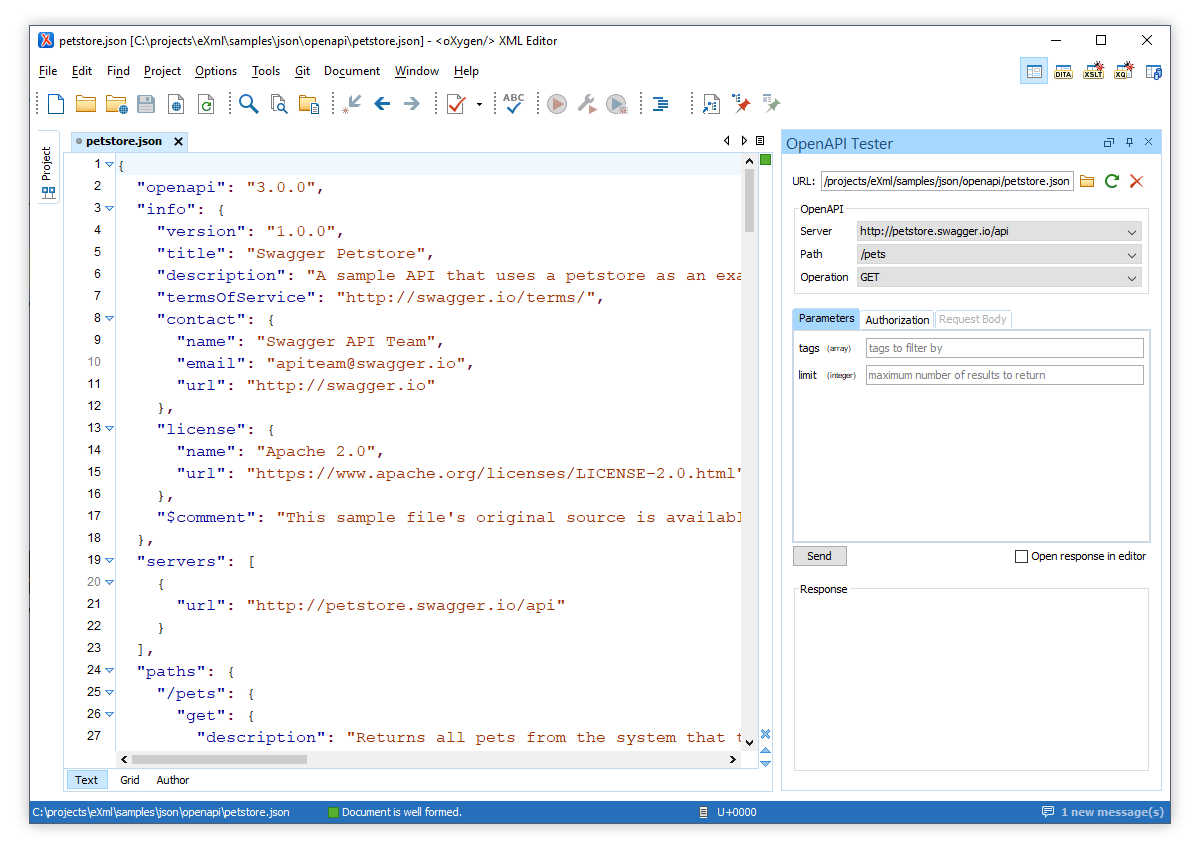Image resolution: width=1200 pixels, height=850 pixels.
Task: Open the Git menu
Action: click(x=302, y=71)
